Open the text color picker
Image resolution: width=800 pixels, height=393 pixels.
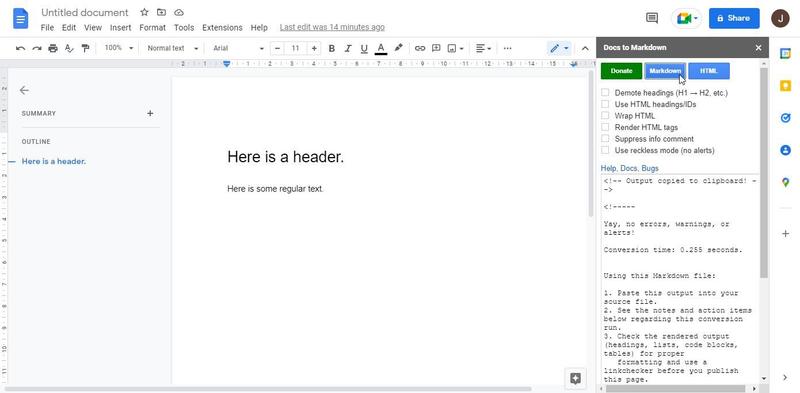[381, 48]
